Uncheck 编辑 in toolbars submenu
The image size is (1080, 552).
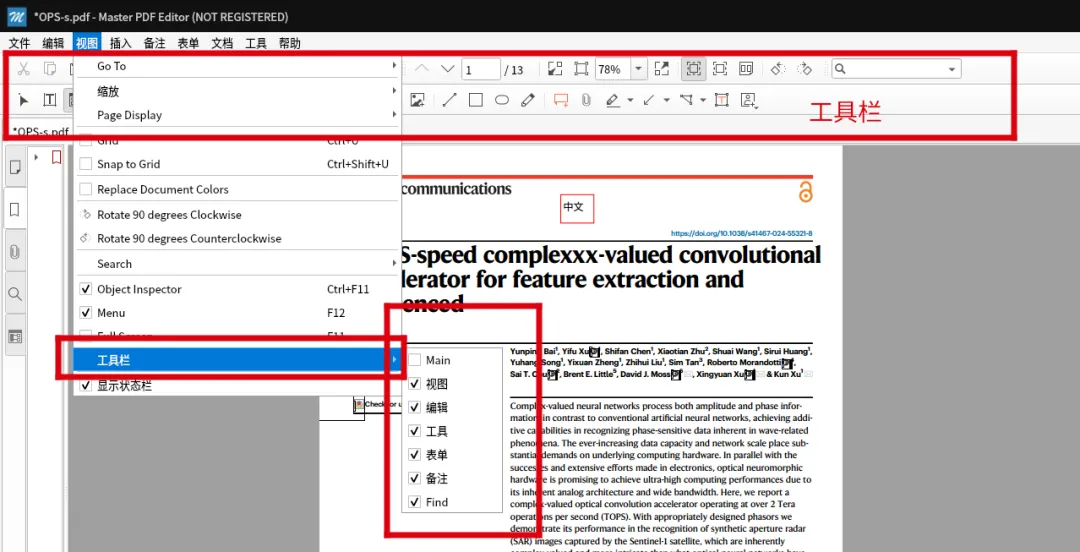coord(414,407)
